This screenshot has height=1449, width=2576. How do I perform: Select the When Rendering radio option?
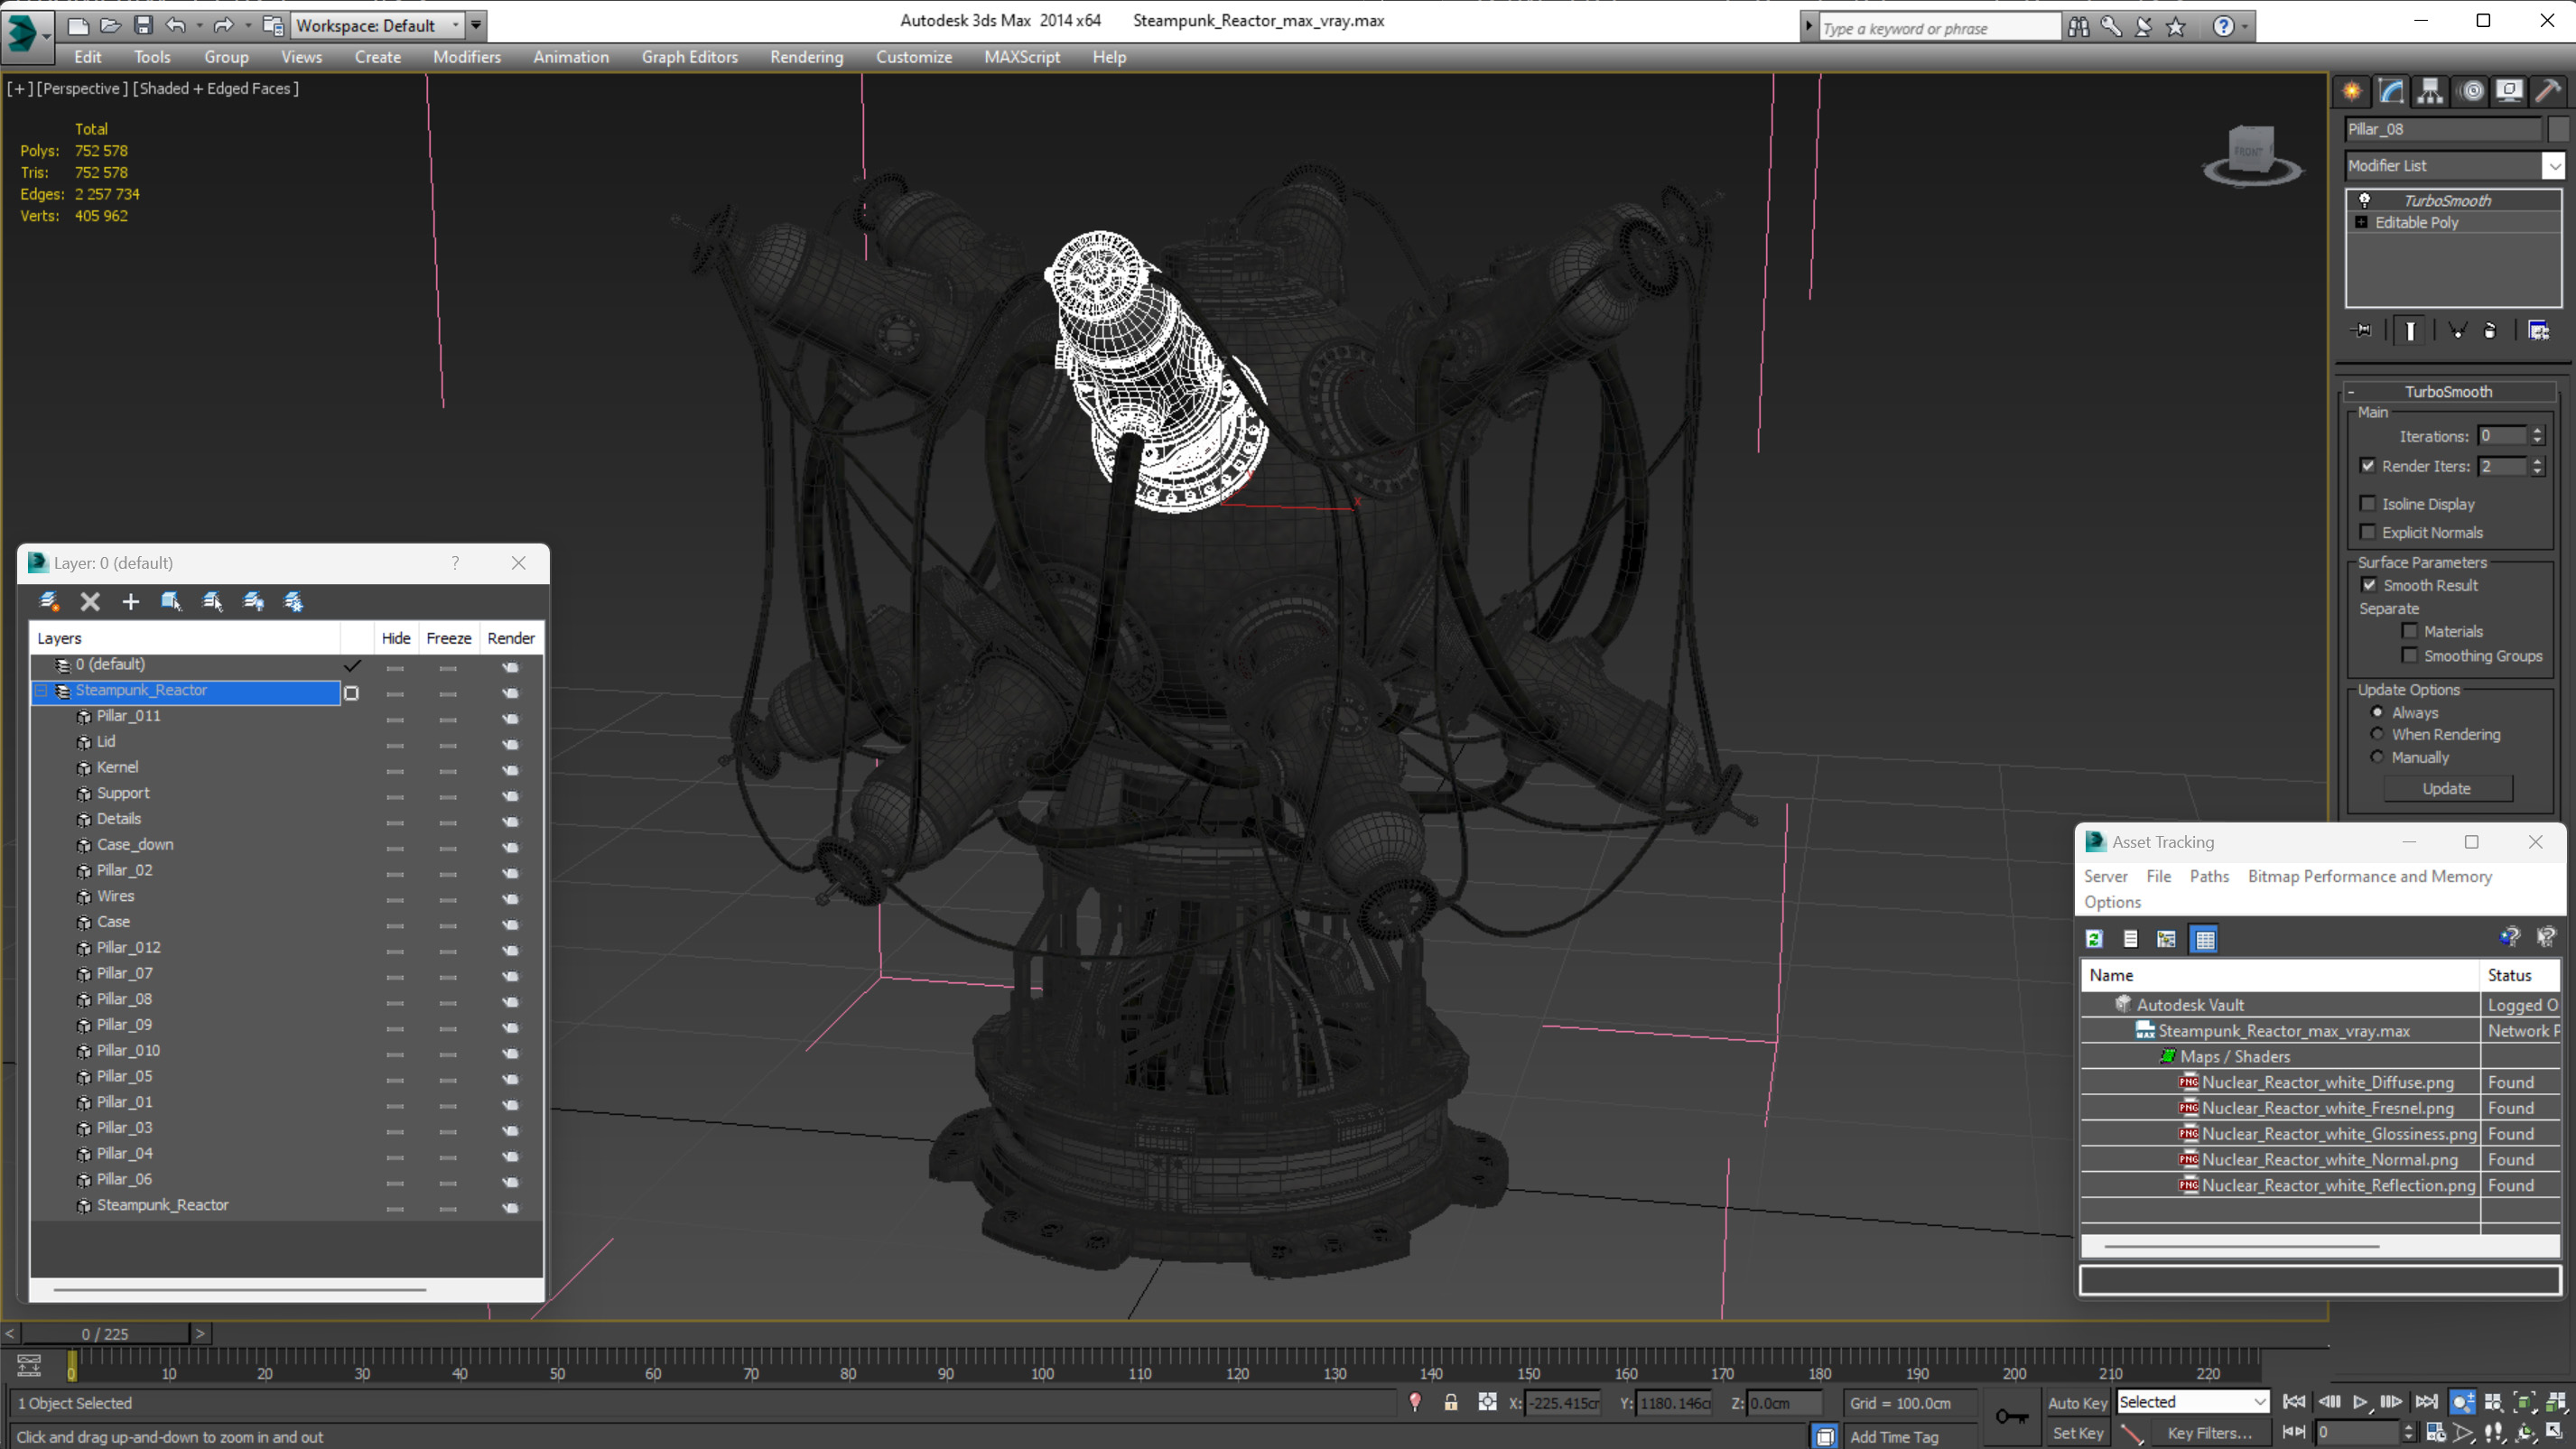pyautogui.click(x=2377, y=734)
